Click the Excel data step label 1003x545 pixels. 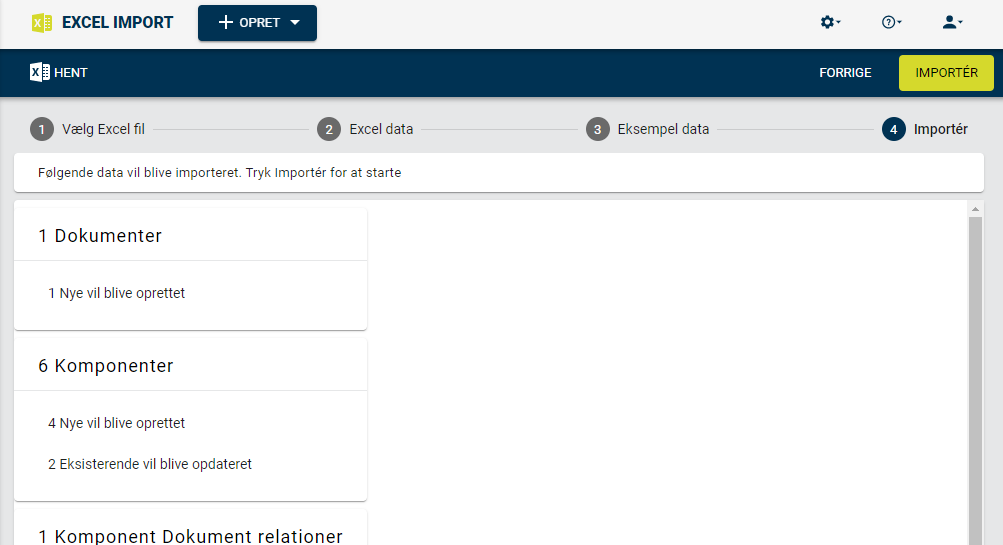(381, 129)
